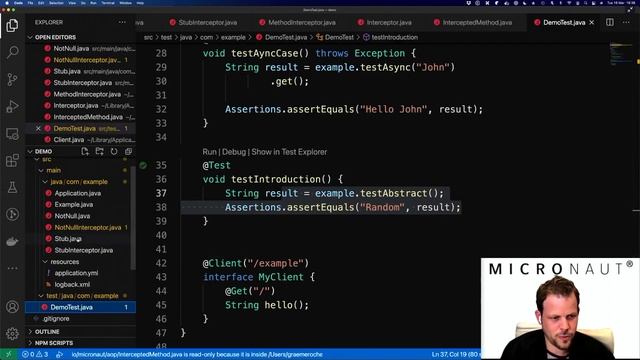Split the editor to the right
640x360 pixels.
[x=609, y=22]
